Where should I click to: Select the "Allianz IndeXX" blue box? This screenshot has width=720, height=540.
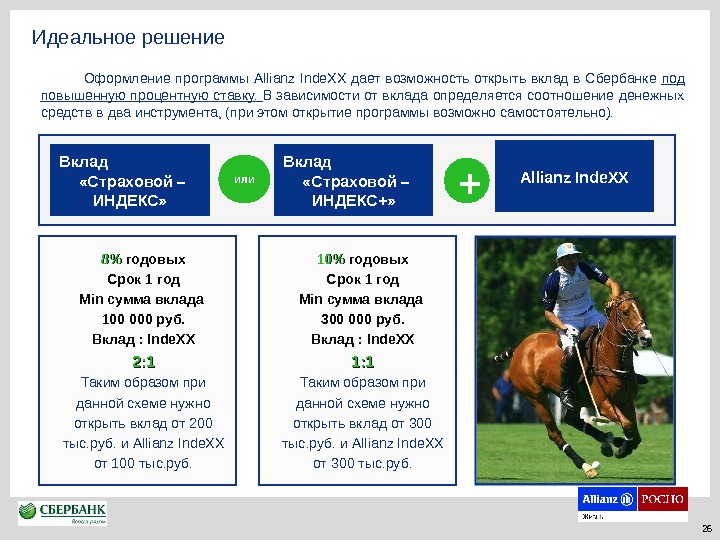click(x=574, y=176)
